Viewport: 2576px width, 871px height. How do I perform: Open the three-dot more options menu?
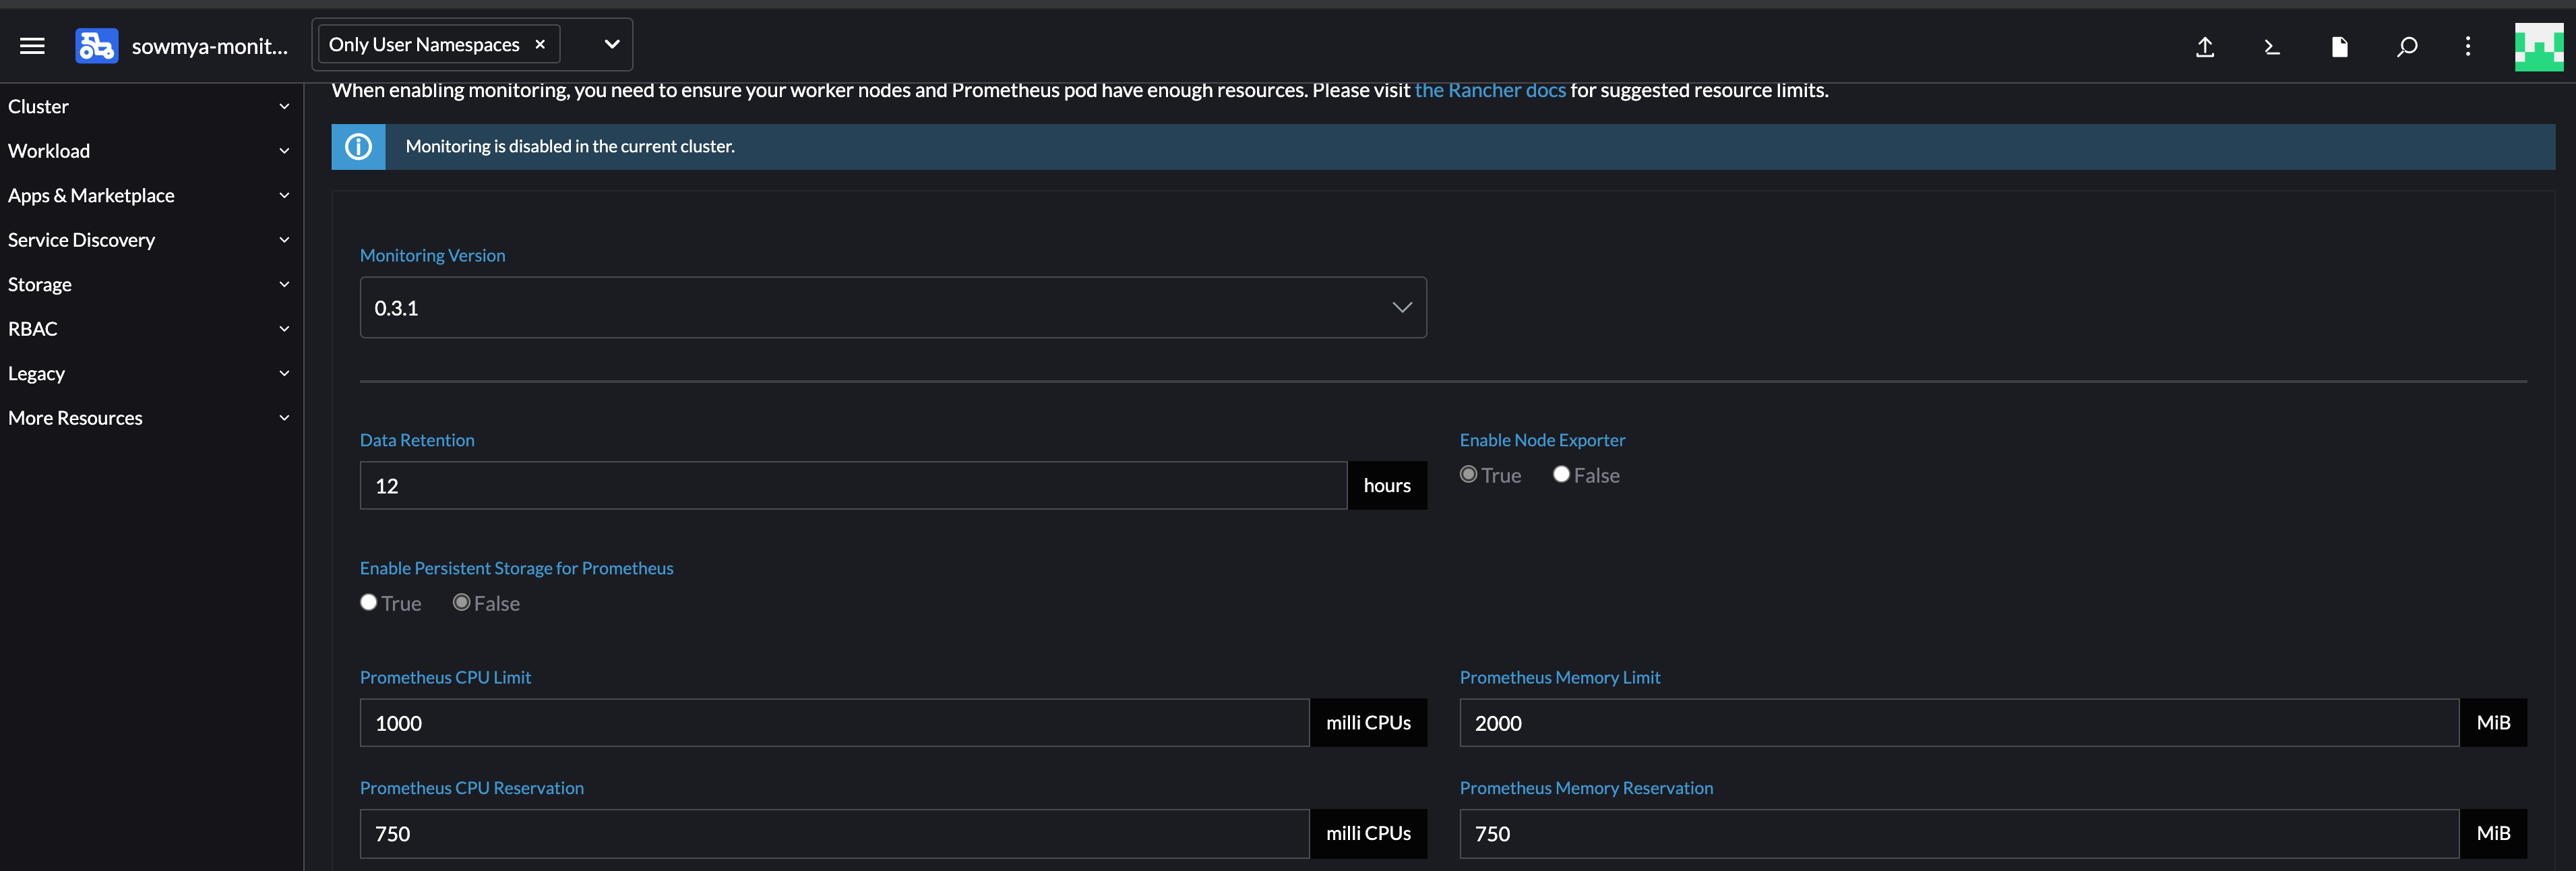pos(2467,47)
